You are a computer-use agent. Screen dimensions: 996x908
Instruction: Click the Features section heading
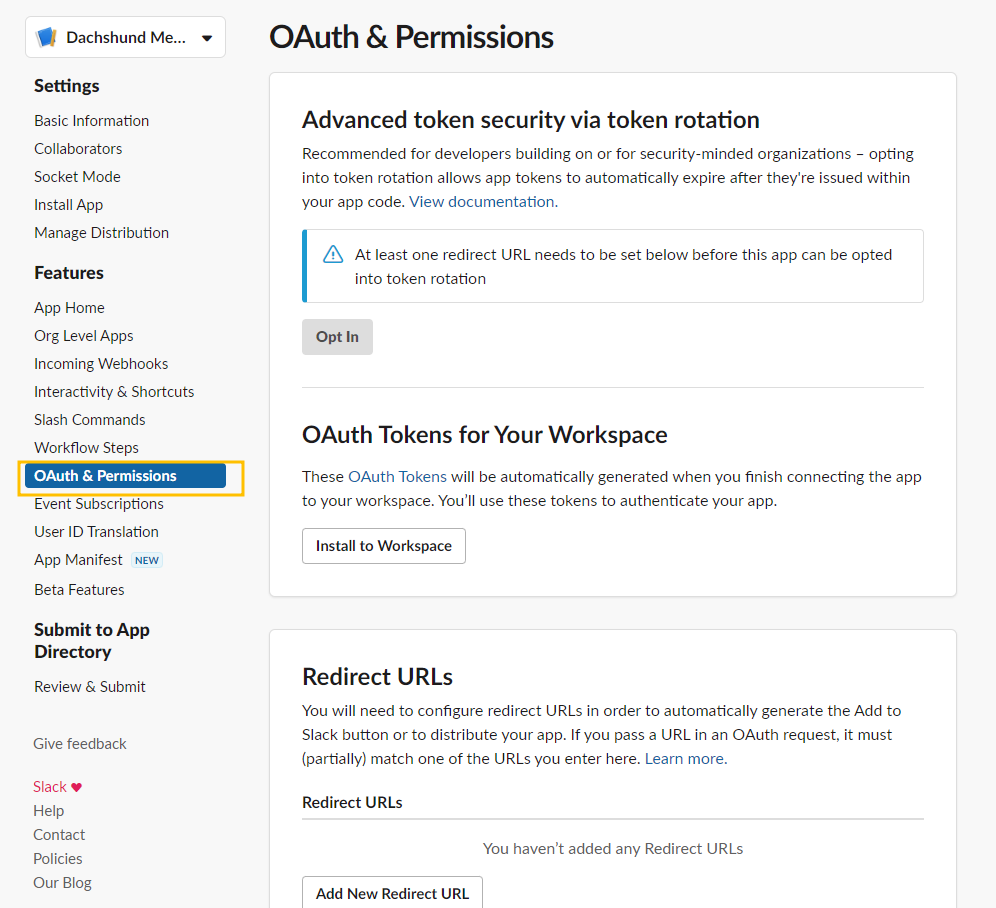tap(69, 273)
